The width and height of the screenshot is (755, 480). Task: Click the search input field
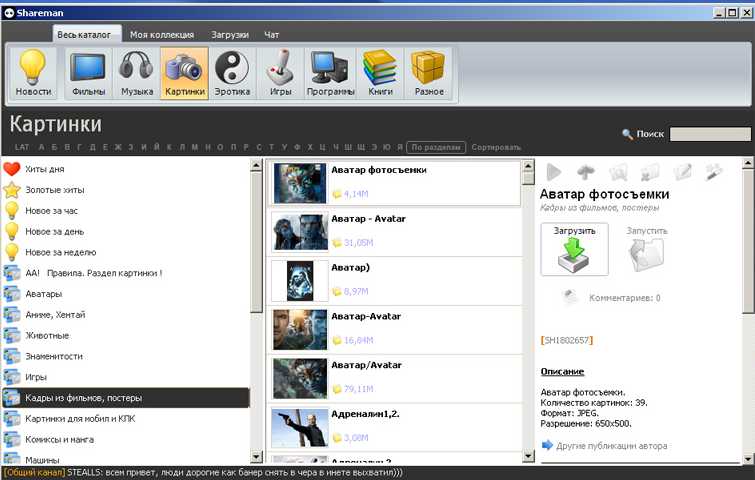[710, 134]
